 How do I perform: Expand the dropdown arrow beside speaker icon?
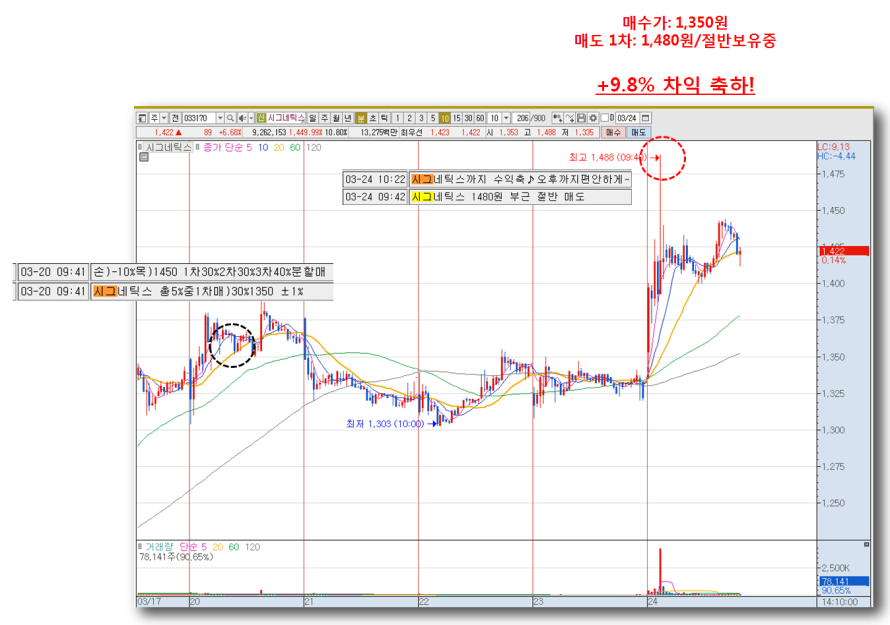(251, 118)
